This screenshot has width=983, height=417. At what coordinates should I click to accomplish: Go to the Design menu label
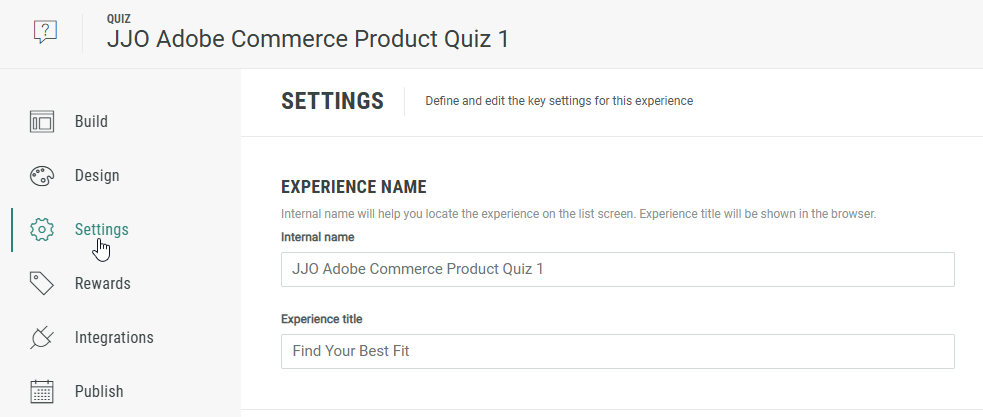(x=97, y=176)
